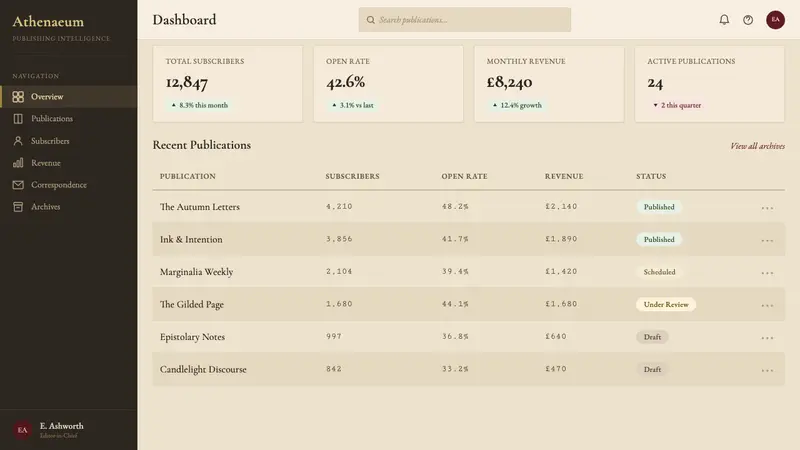Screen dimensions: 800x450
Task: Select revenue value £1,420
Action: pos(561,271)
